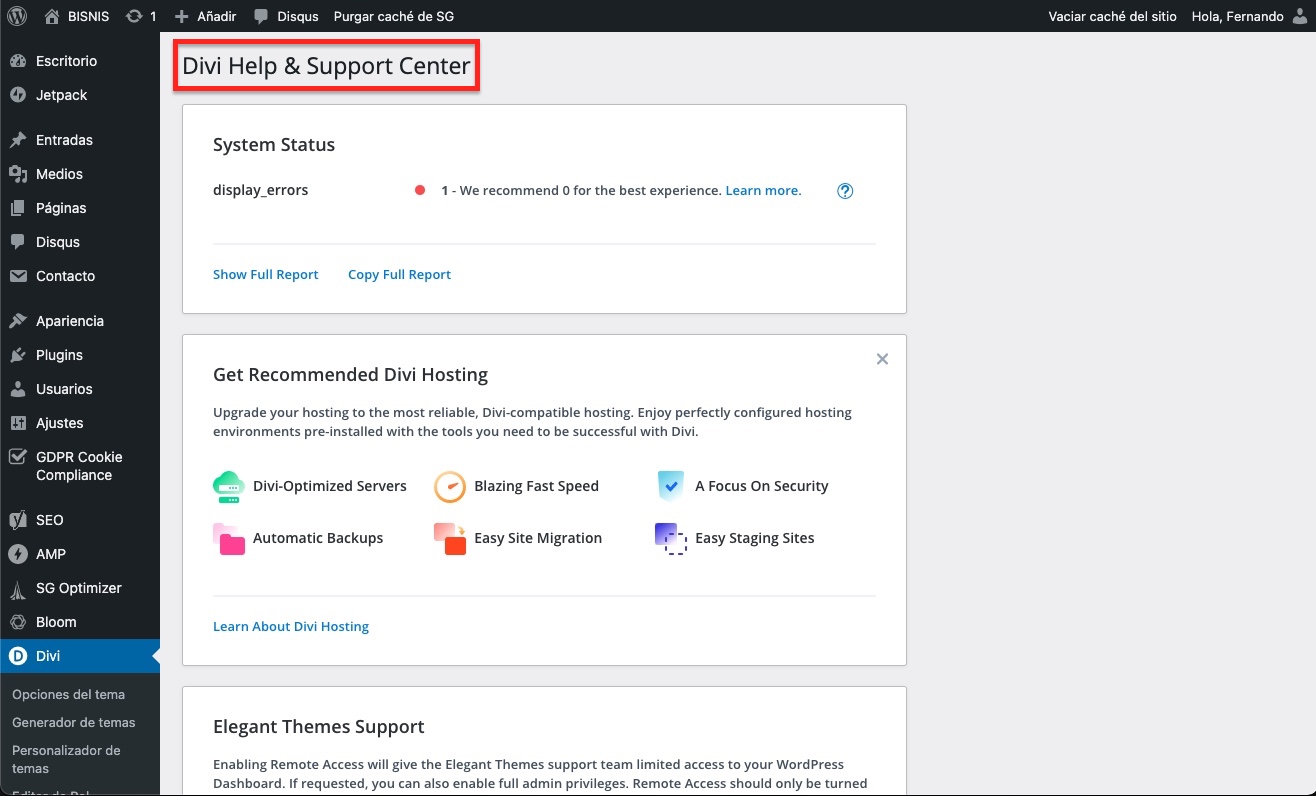Go to Apariencia in sidebar menu
This screenshot has height=796, width=1316.
point(69,321)
